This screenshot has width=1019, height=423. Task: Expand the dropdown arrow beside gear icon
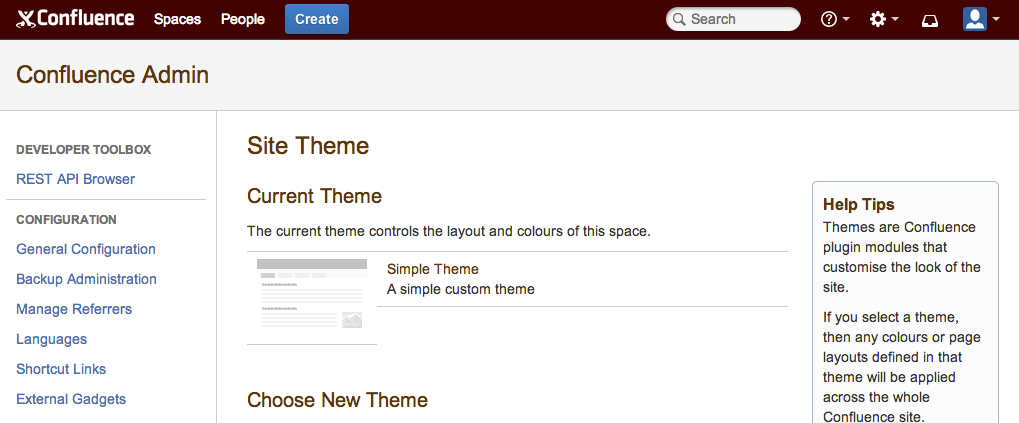(x=895, y=19)
